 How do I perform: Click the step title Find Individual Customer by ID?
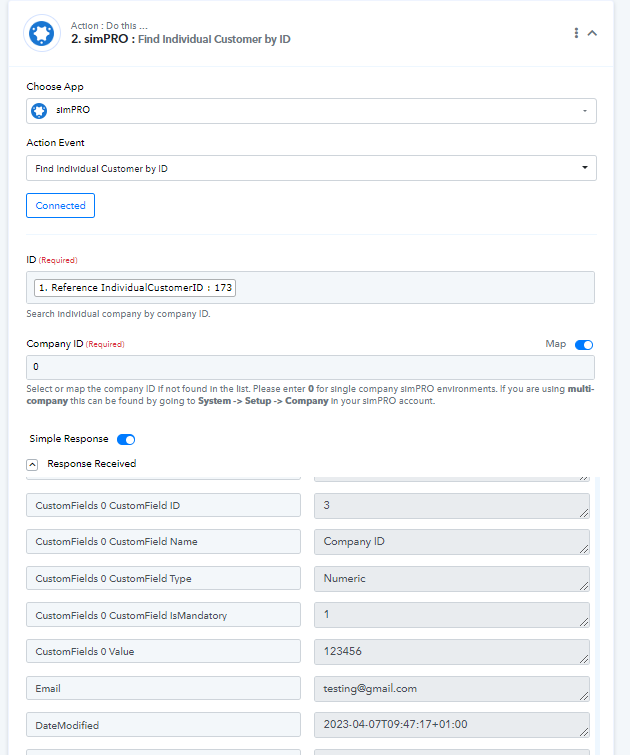click(214, 39)
